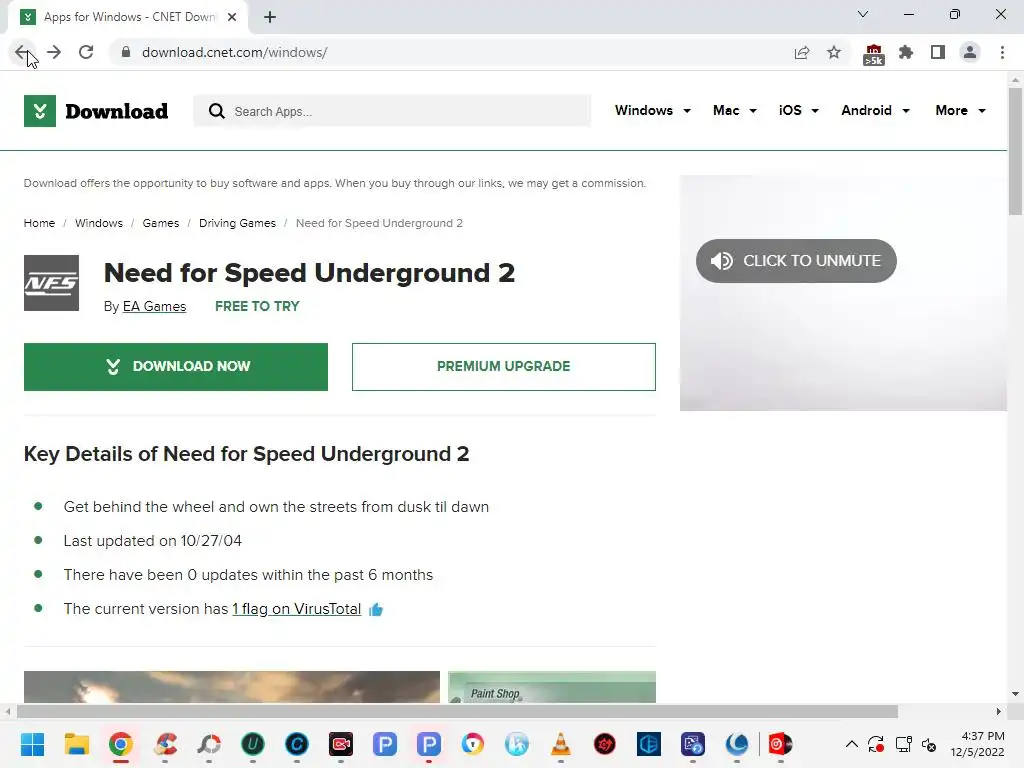
Task: Switch to Chrome in taskbar
Action: (x=121, y=744)
